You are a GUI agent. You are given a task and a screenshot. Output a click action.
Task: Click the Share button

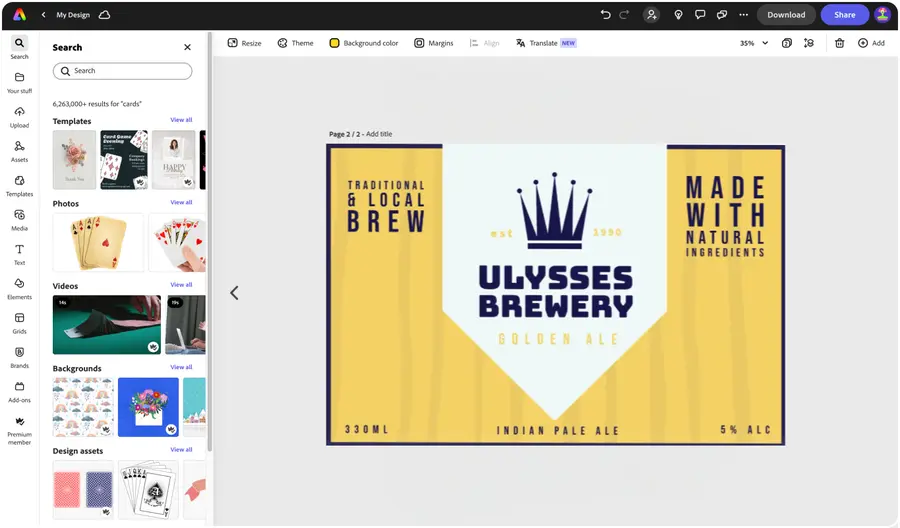[x=844, y=15]
